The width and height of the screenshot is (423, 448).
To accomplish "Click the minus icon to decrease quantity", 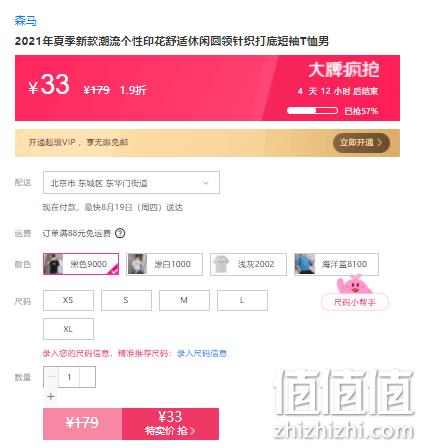I will (x=51, y=377).
